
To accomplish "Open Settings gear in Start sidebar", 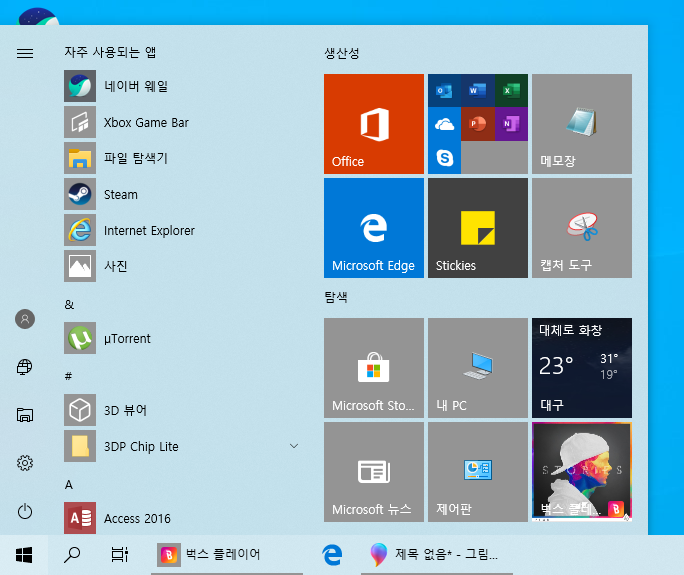I will click(x=25, y=463).
